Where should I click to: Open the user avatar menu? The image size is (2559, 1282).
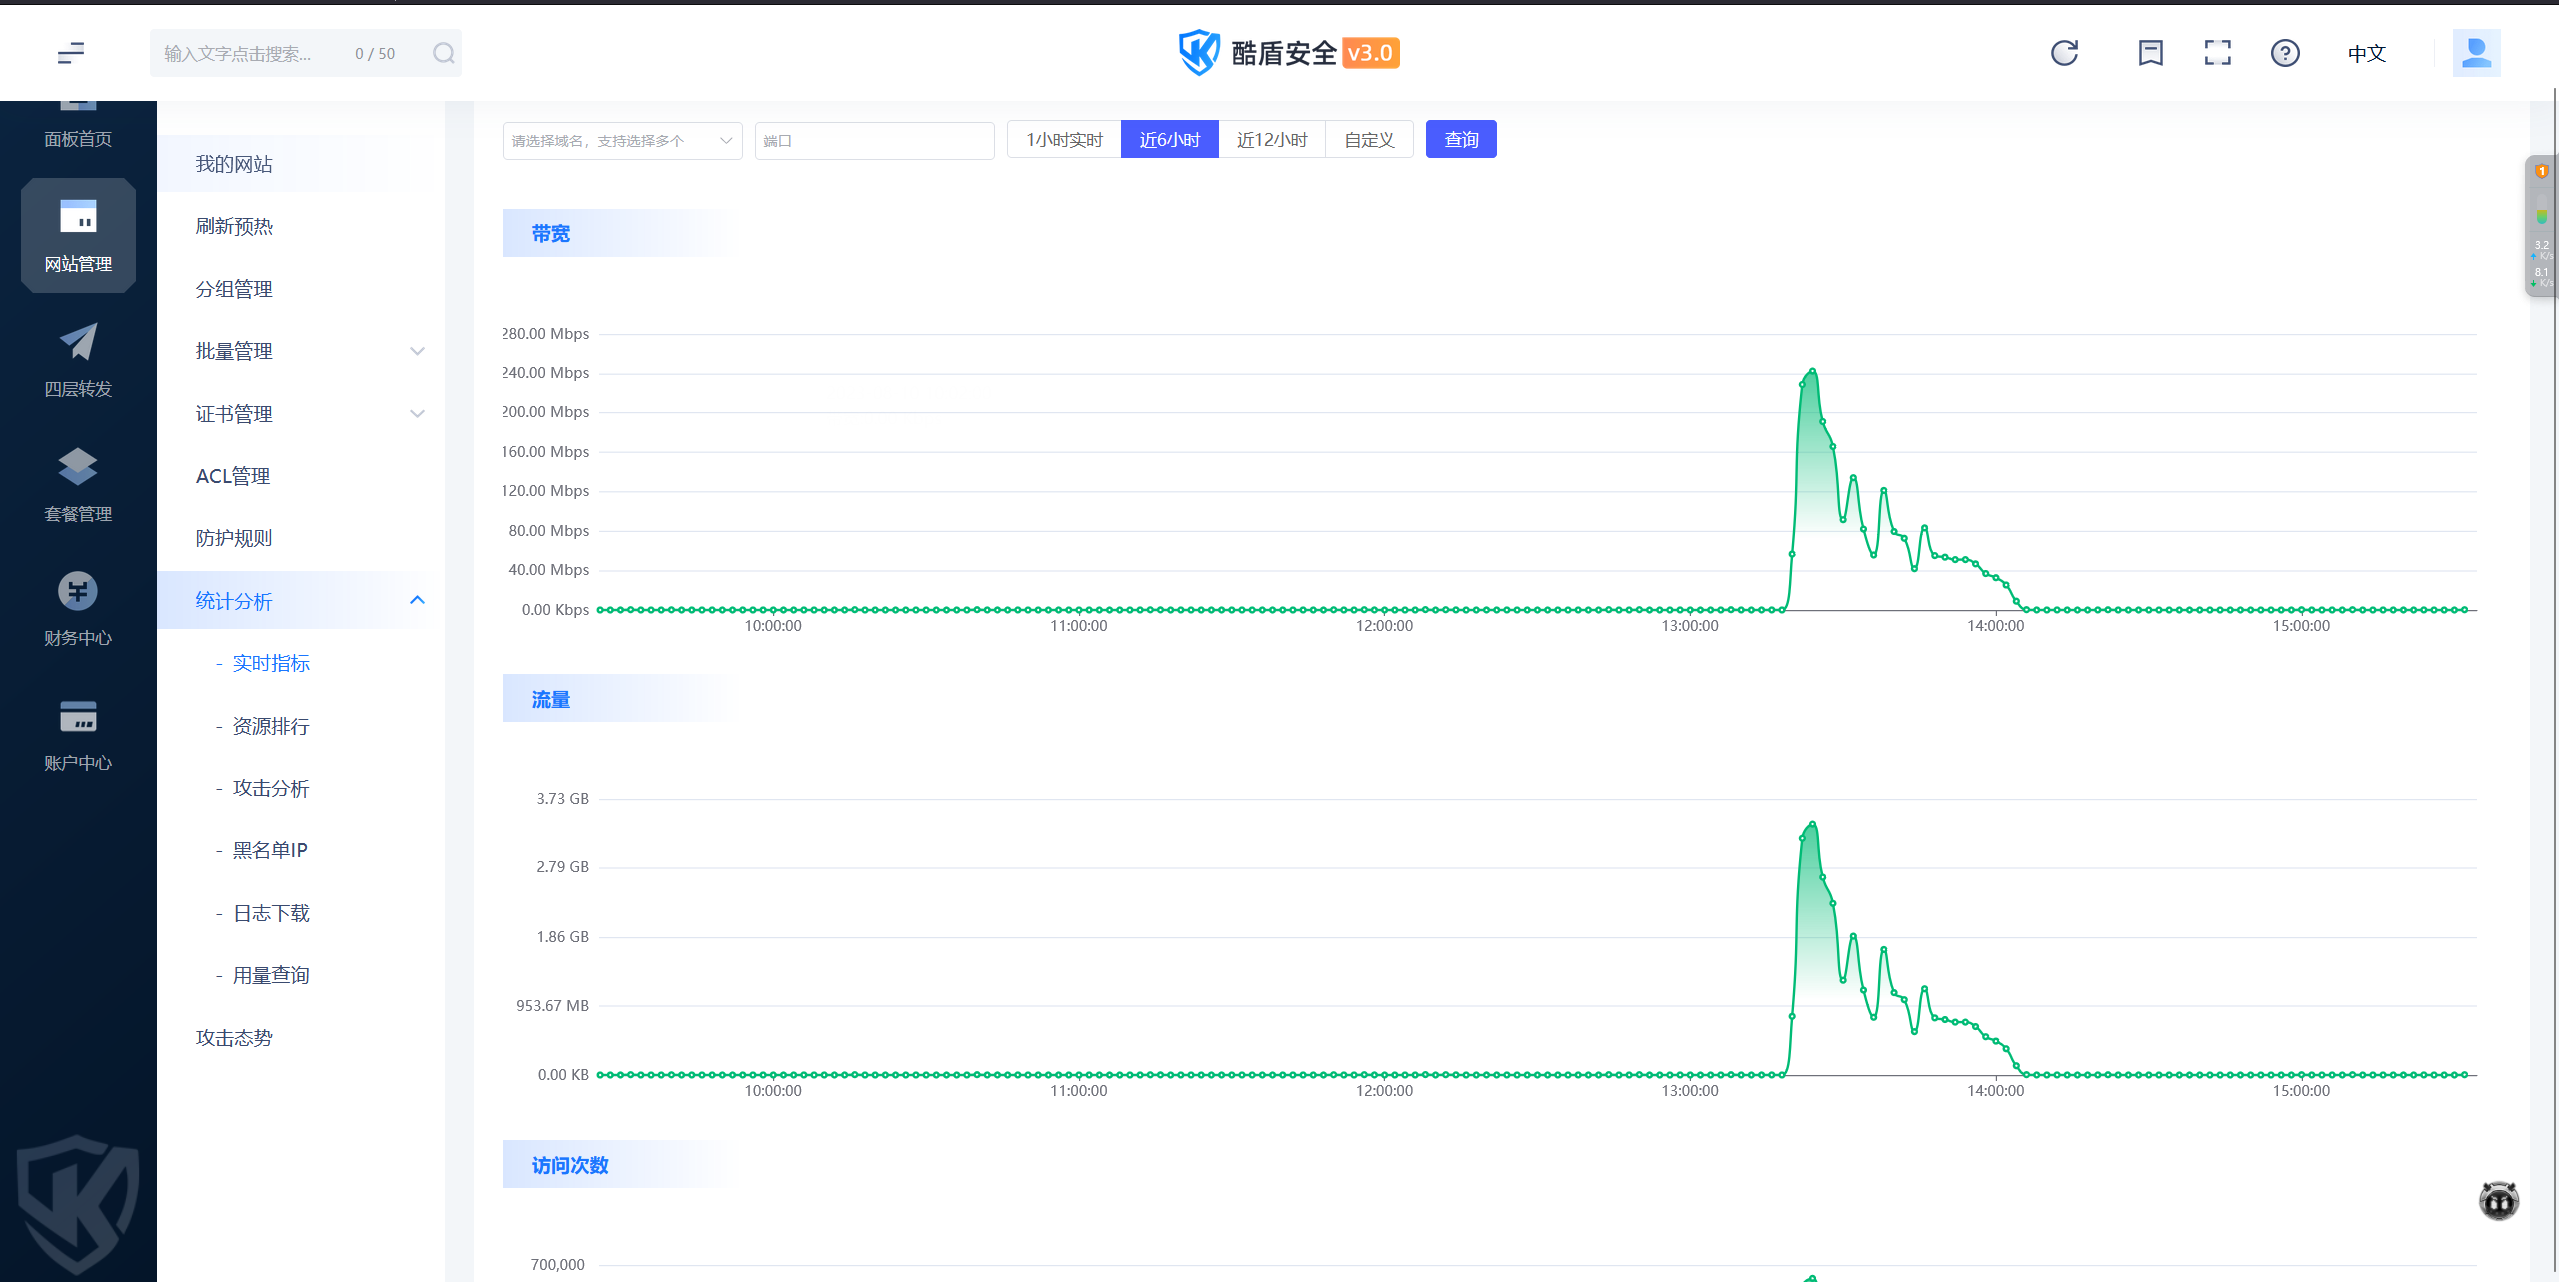pyautogui.click(x=2476, y=53)
